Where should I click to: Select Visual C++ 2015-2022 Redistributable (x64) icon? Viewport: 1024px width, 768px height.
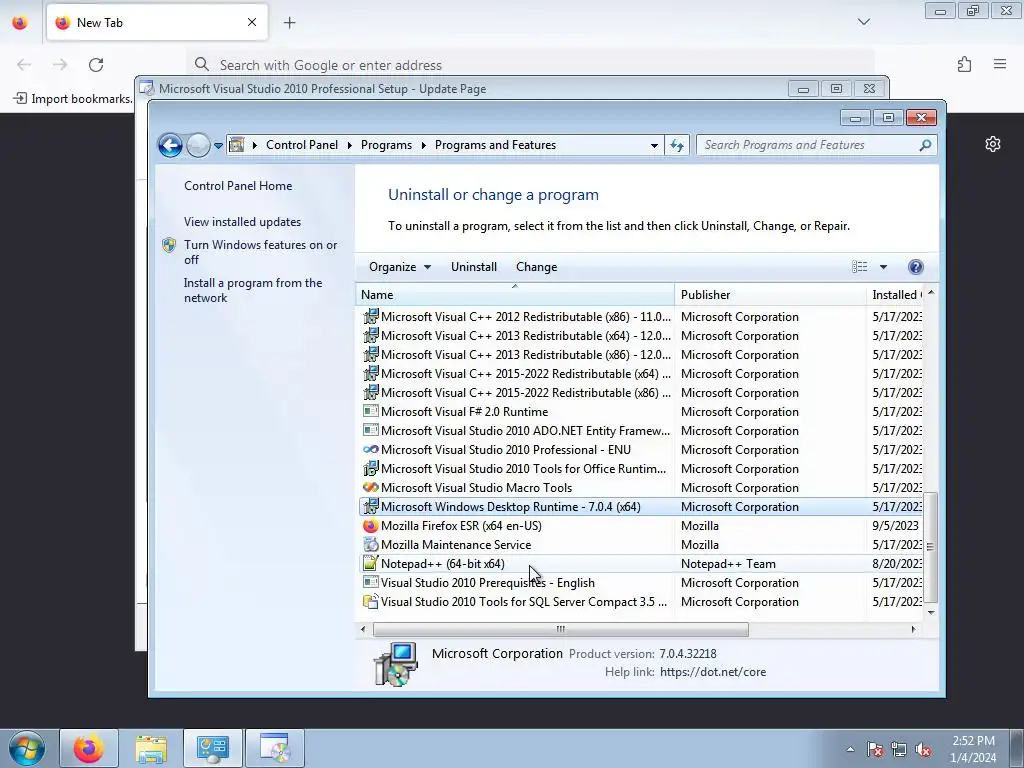[370, 374]
